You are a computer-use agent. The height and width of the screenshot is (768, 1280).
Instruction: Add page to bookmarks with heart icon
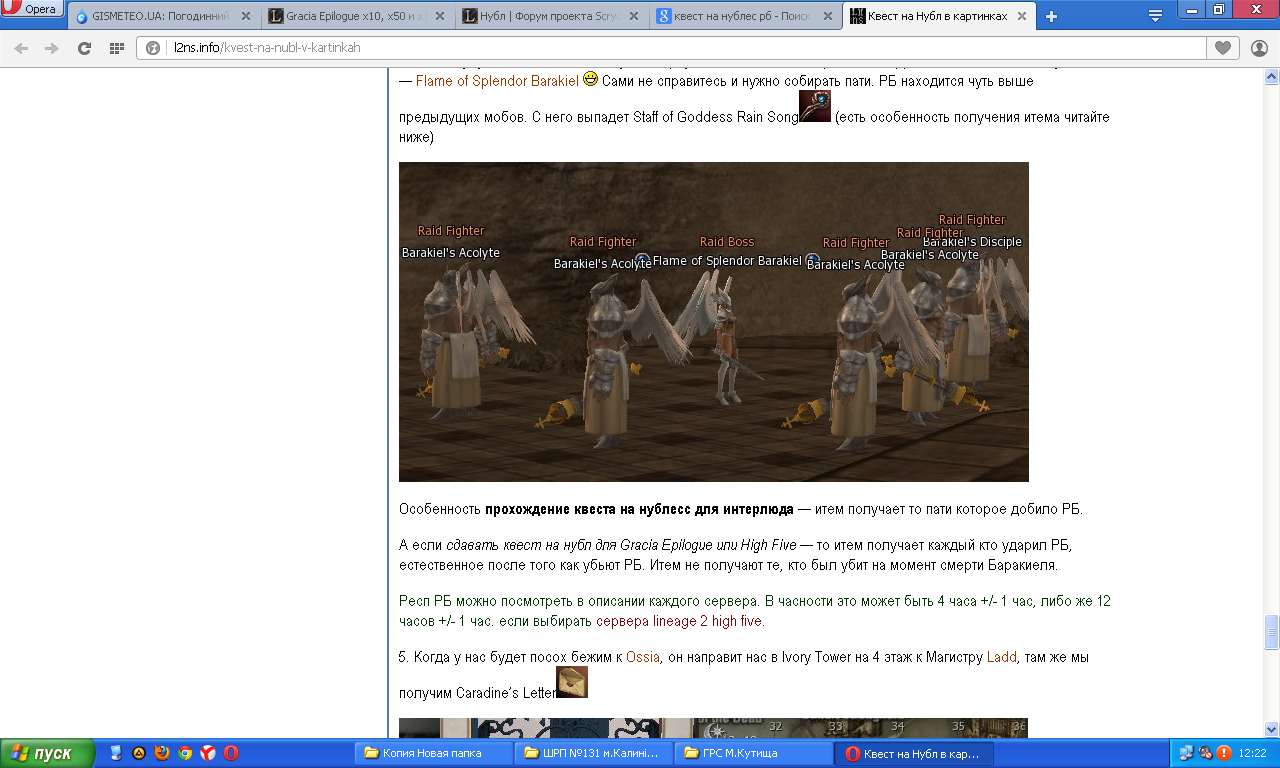pyautogui.click(x=1222, y=48)
